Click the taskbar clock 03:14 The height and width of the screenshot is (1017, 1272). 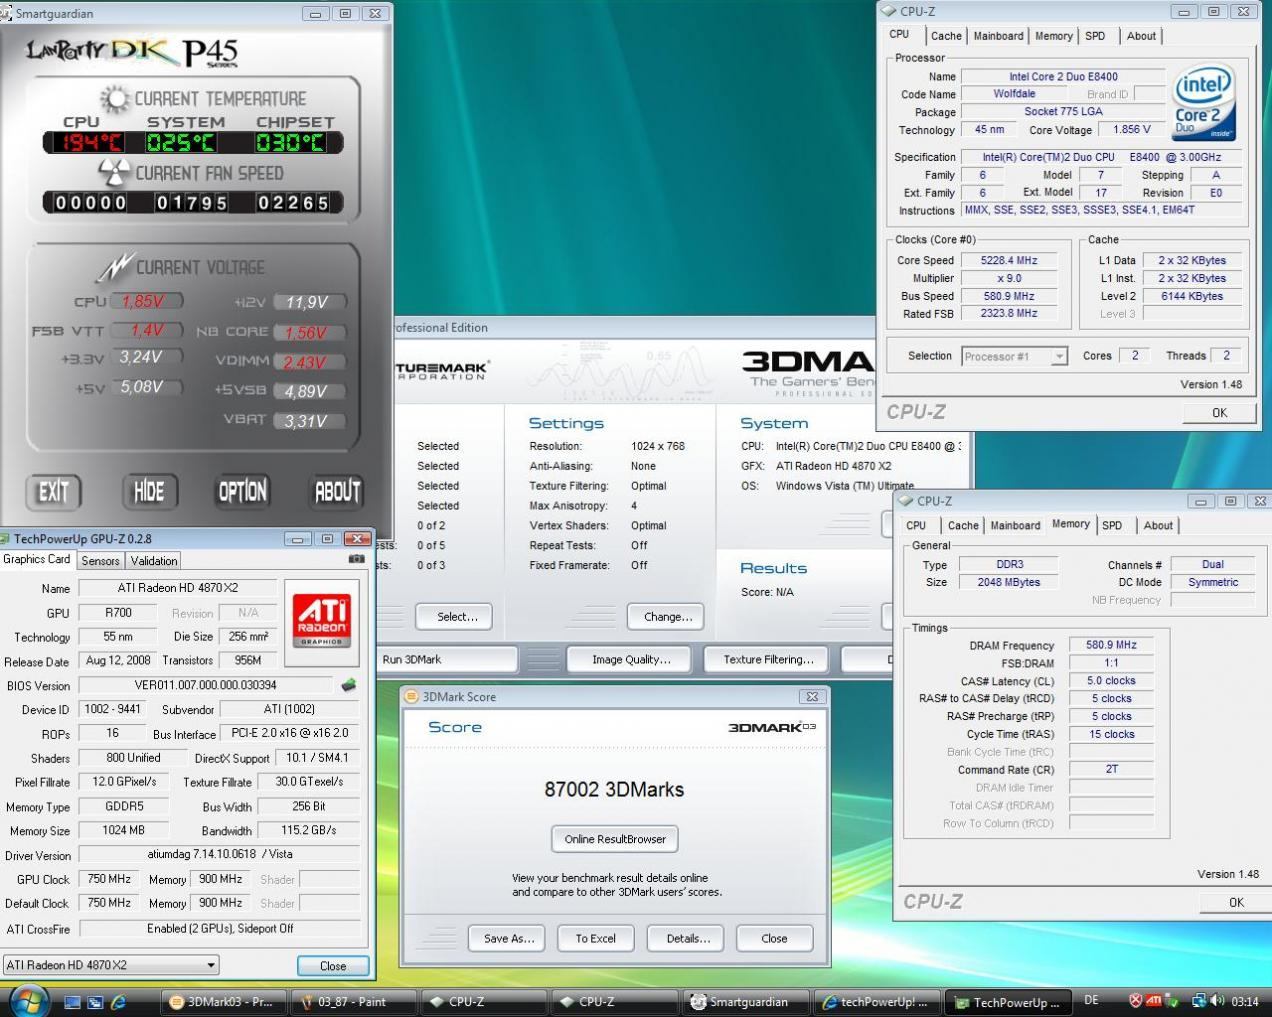pos(1245,1001)
